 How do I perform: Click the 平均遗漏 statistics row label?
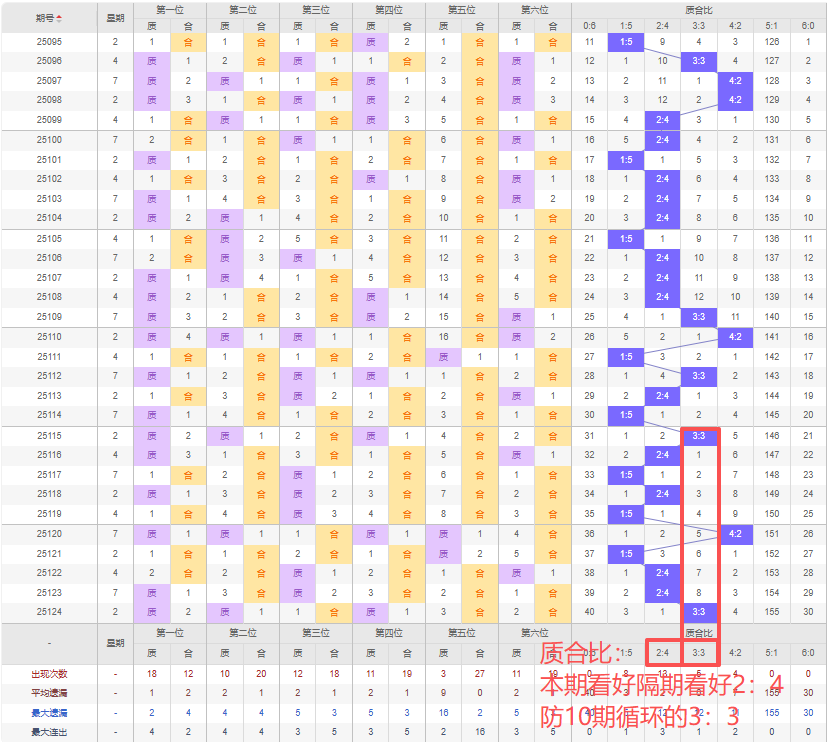[49, 693]
